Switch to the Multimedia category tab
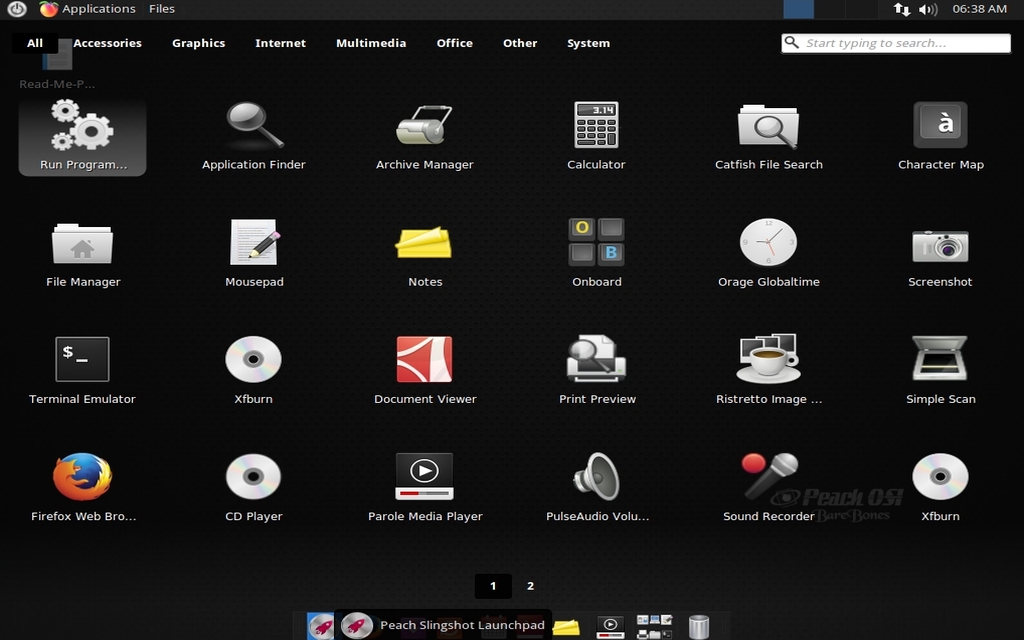This screenshot has height=640, width=1024. pyautogui.click(x=371, y=43)
